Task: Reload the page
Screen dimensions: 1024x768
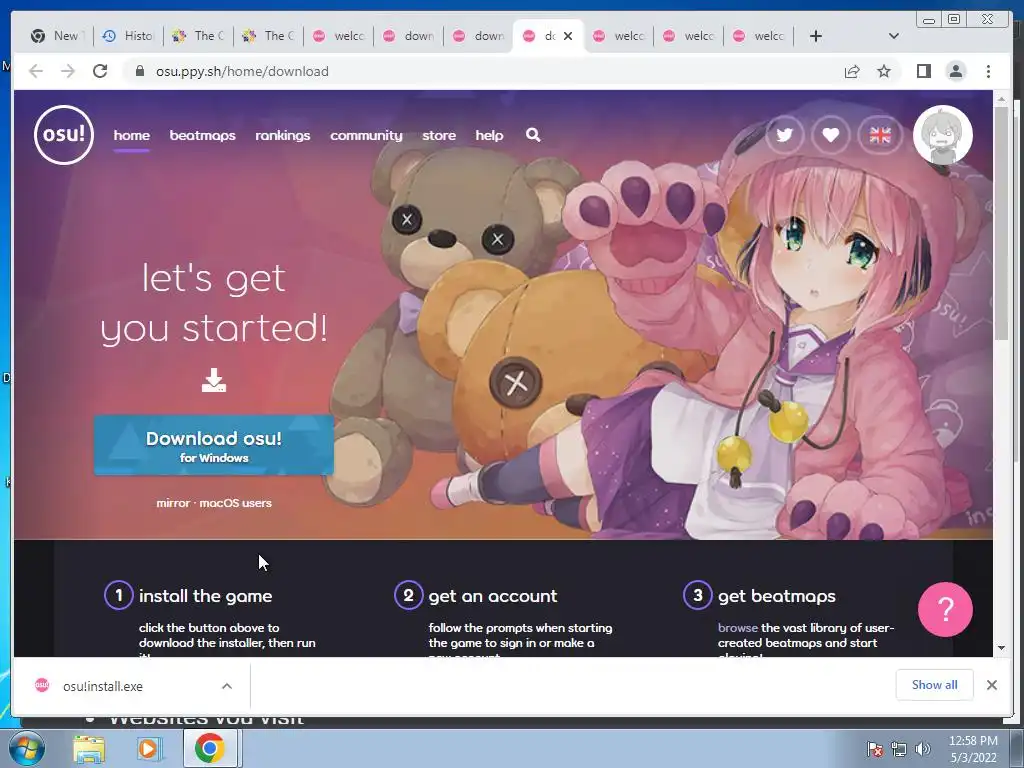Action: [x=100, y=71]
